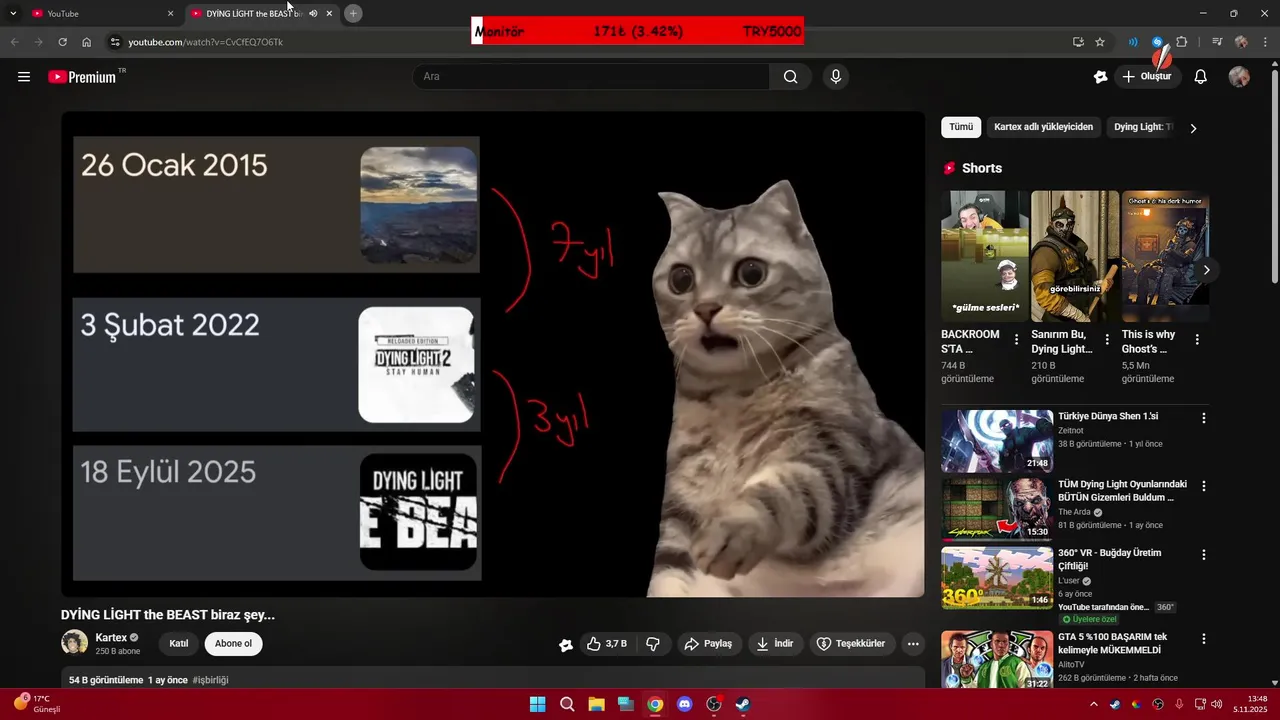Dislike the video
The width and height of the screenshot is (1280, 720).
pyautogui.click(x=653, y=644)
